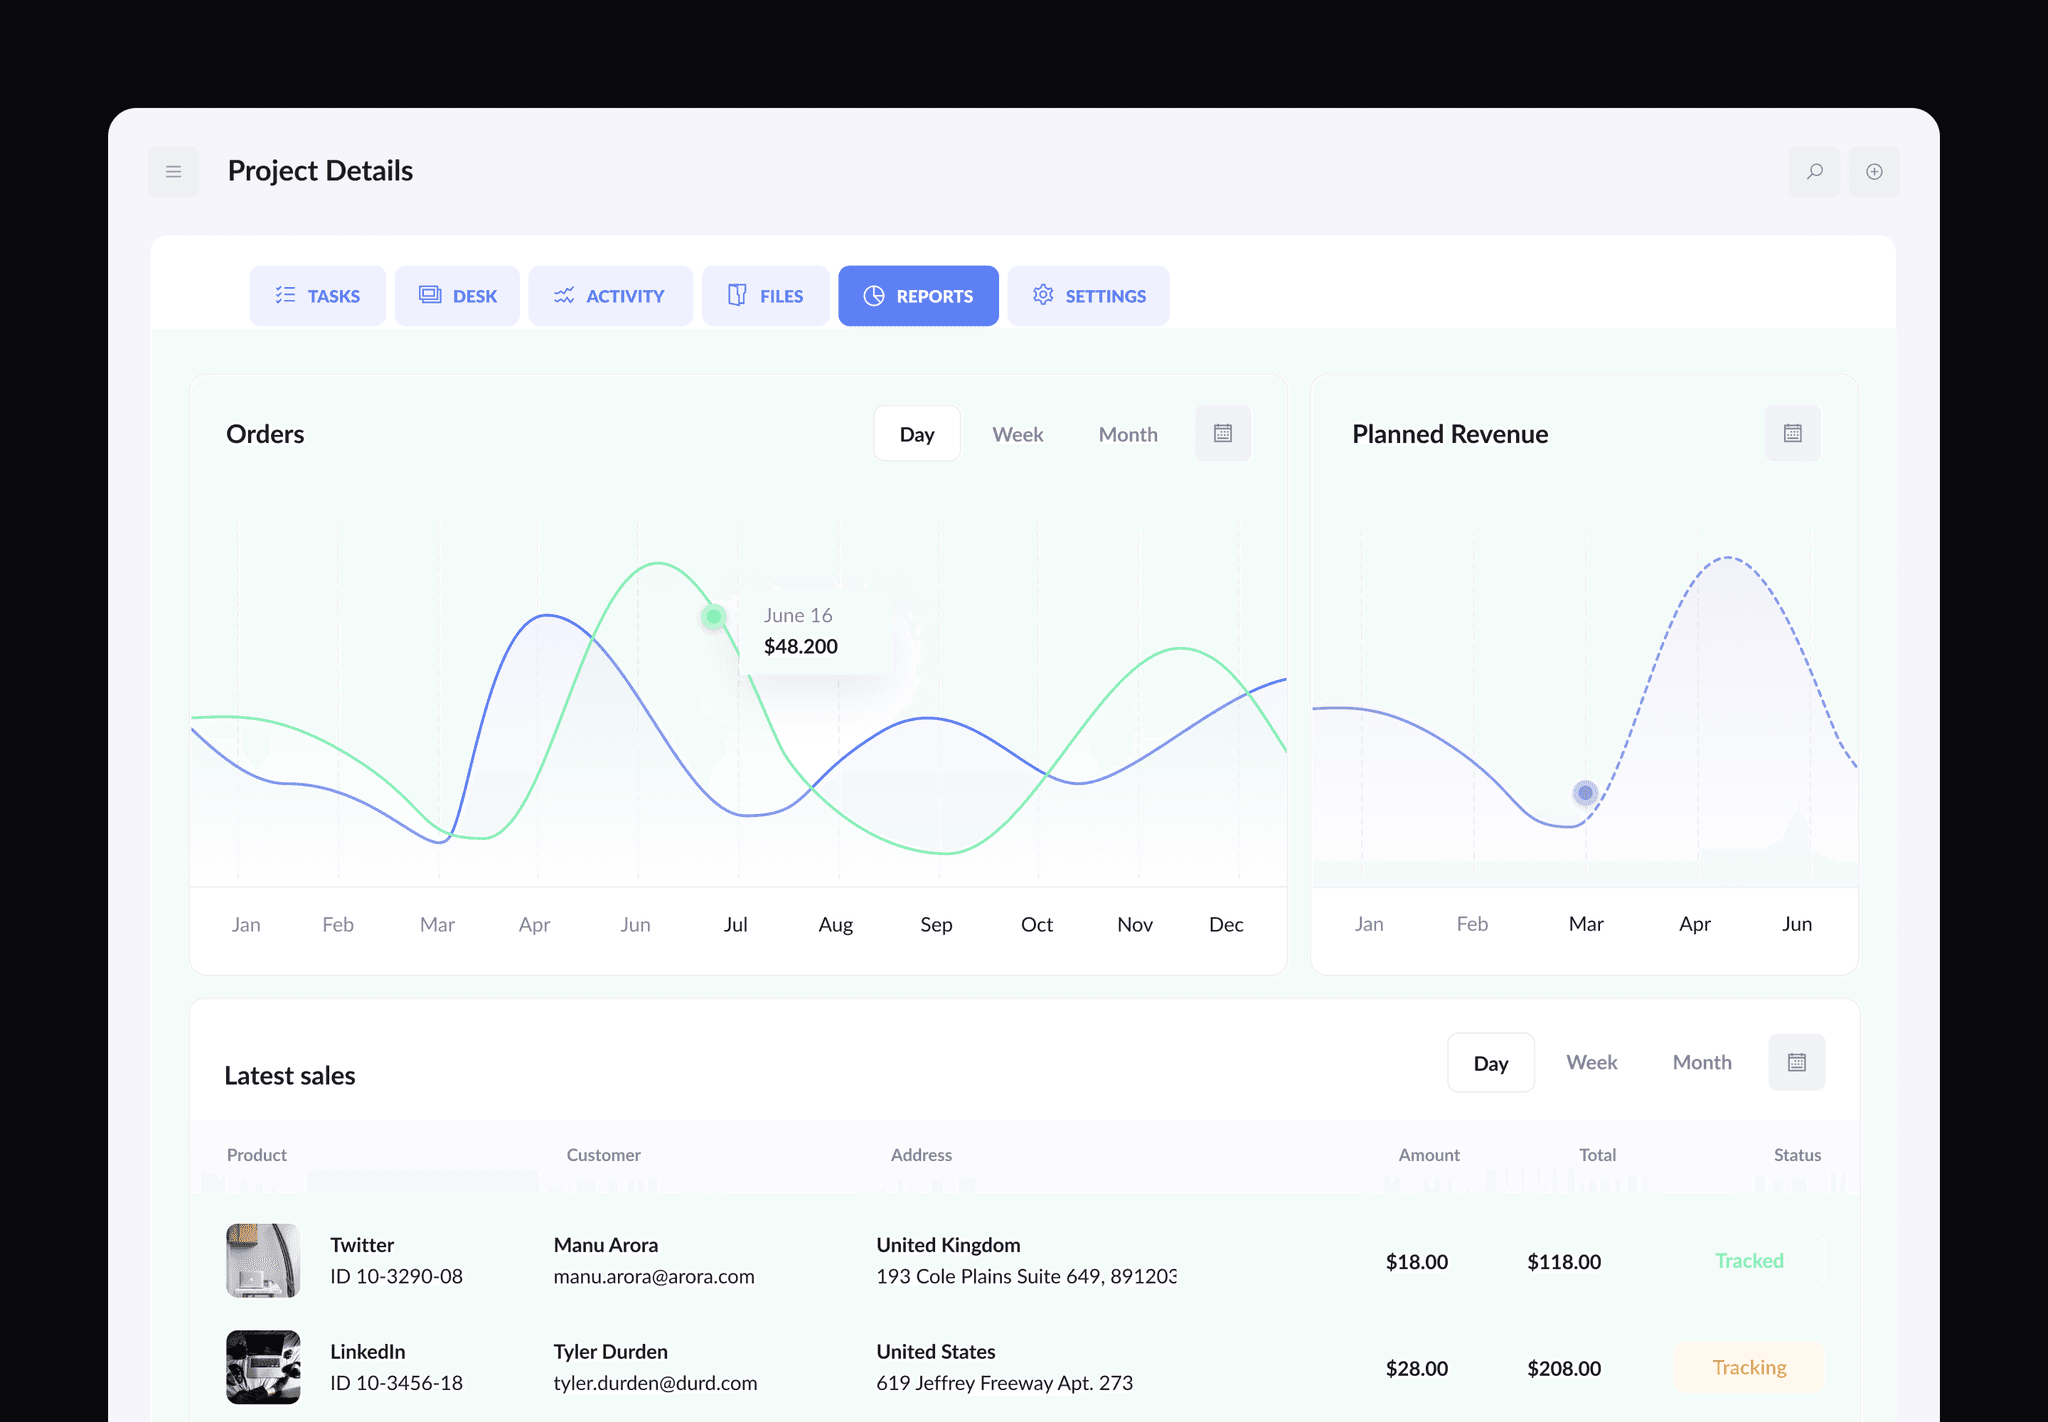Click the Tracked status for Twitter order

[1749, 1260]
